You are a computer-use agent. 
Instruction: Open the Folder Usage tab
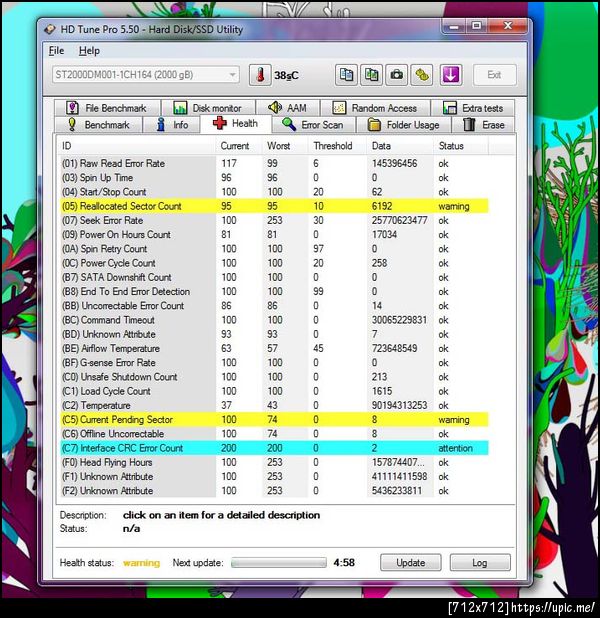pyautogui.click(x=403, y=125)
